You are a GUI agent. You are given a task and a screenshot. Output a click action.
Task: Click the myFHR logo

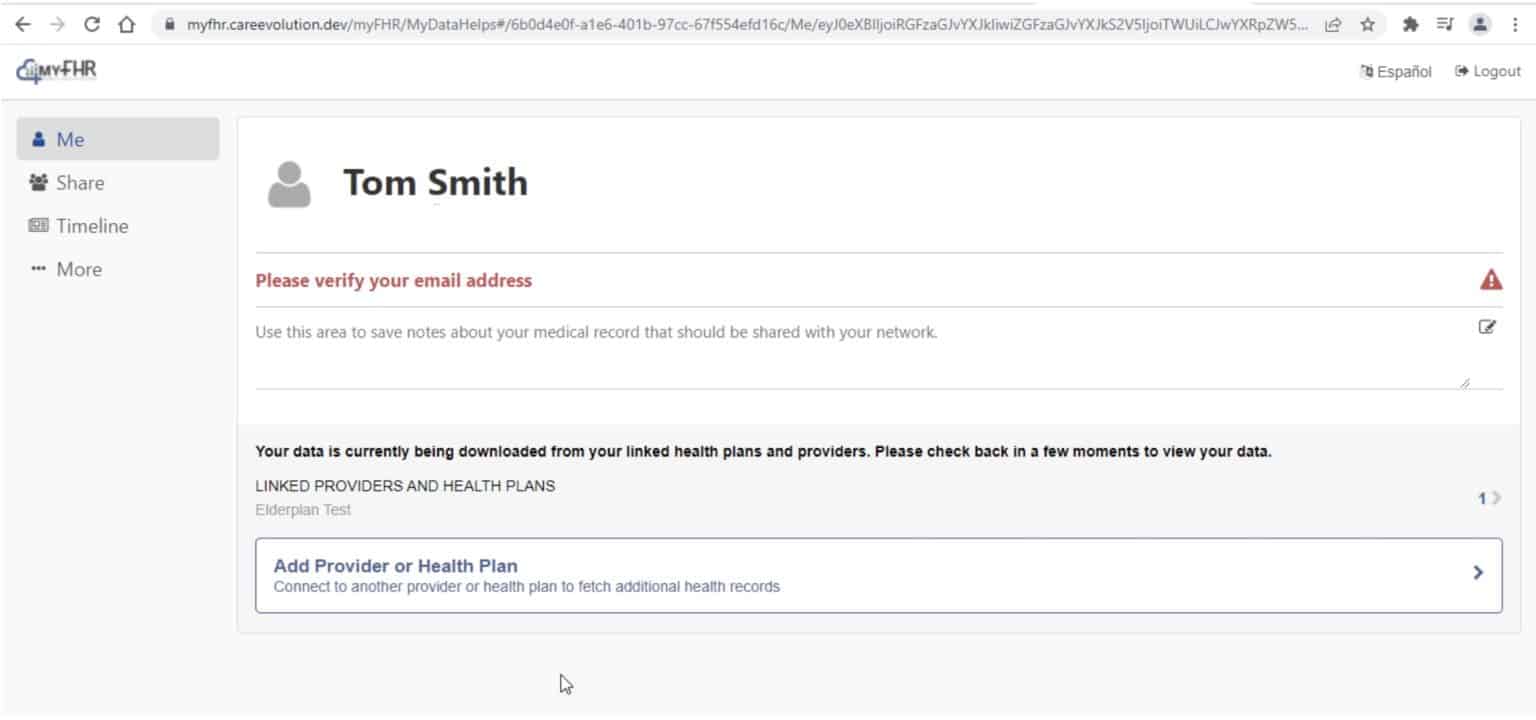click(55, 70)
